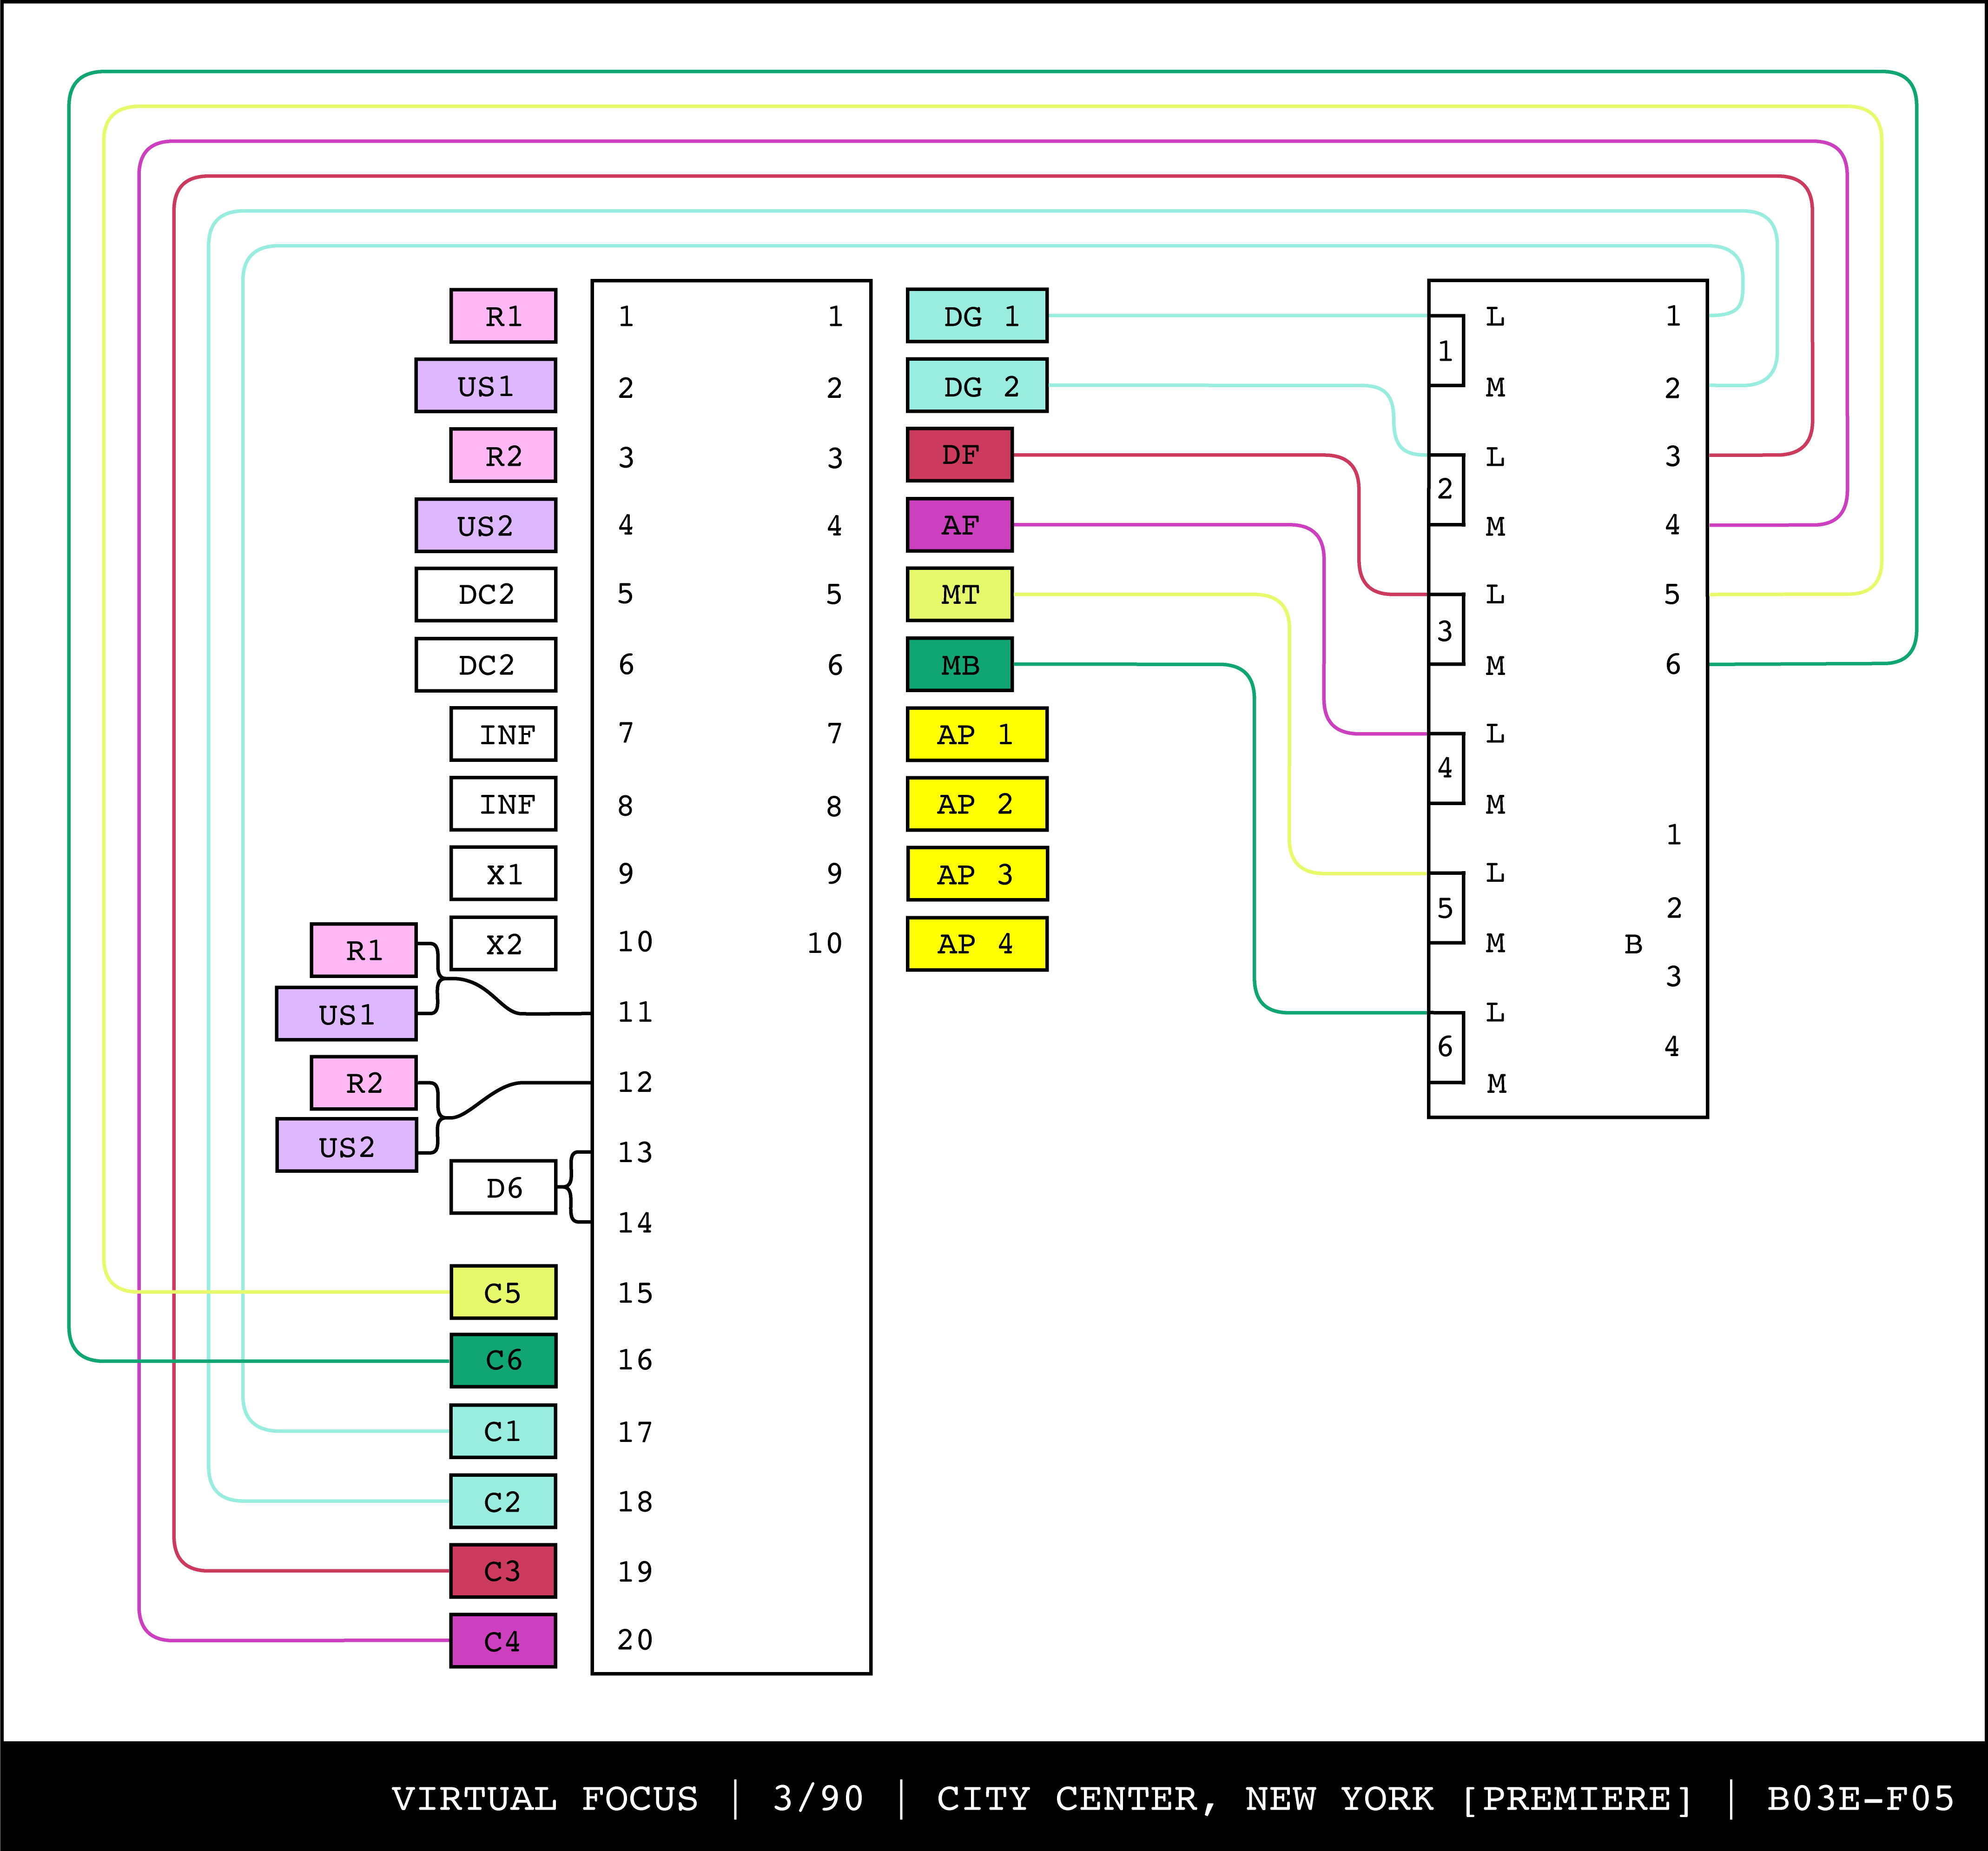Click the magenta C4 box
Image resolution: width=1988 pixels, height=1851 pixels.
point(503,1641)
